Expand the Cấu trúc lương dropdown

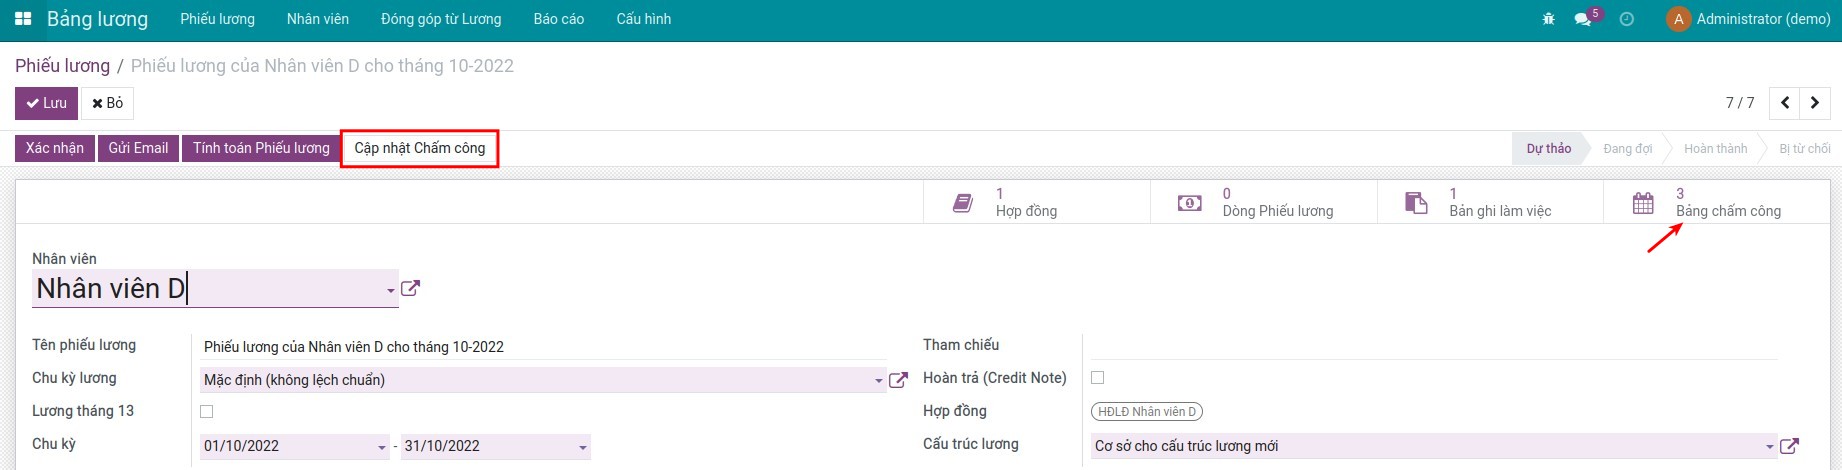pyautogui.click(x=1769, y=447)
